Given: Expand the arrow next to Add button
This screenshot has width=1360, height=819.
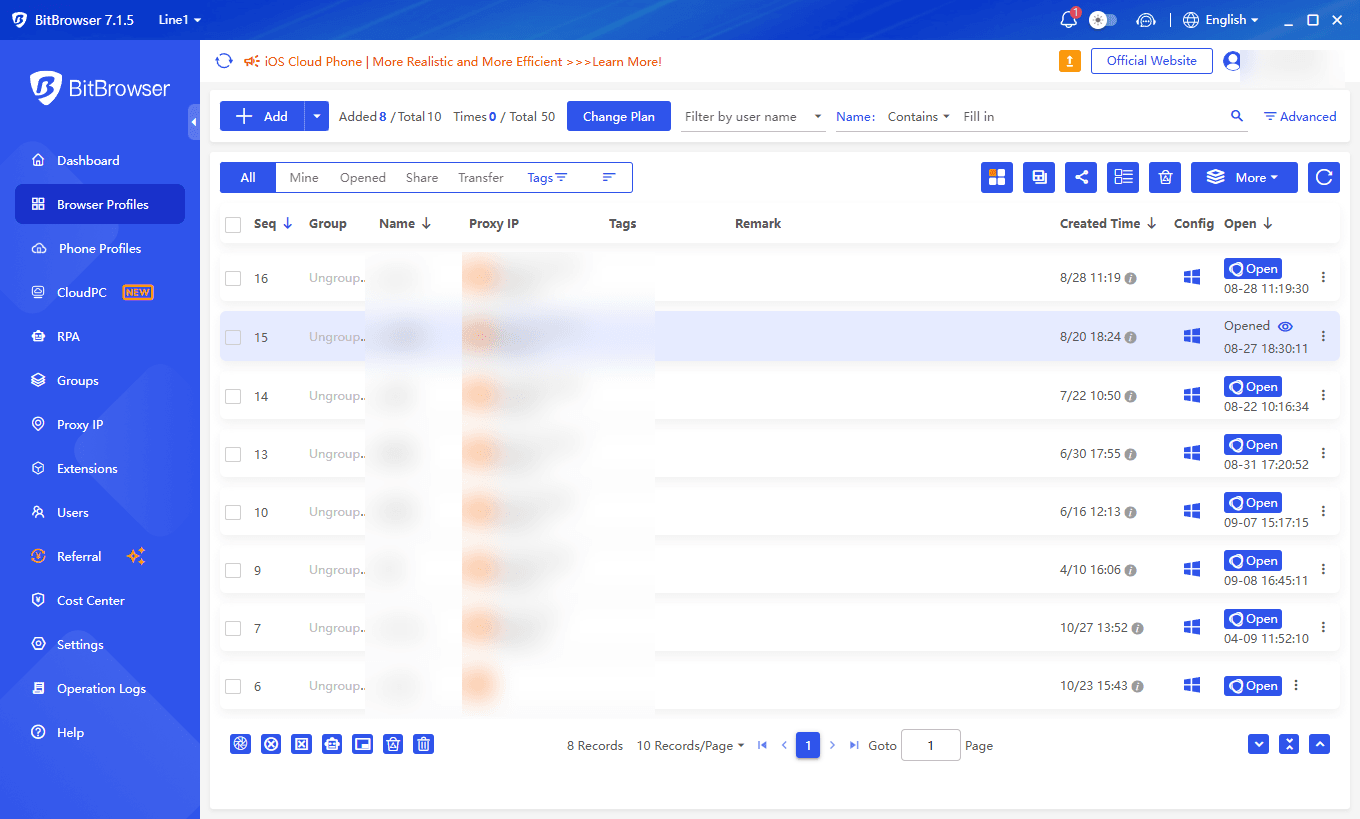Looking at the screenshot, I should click(317, 116).
